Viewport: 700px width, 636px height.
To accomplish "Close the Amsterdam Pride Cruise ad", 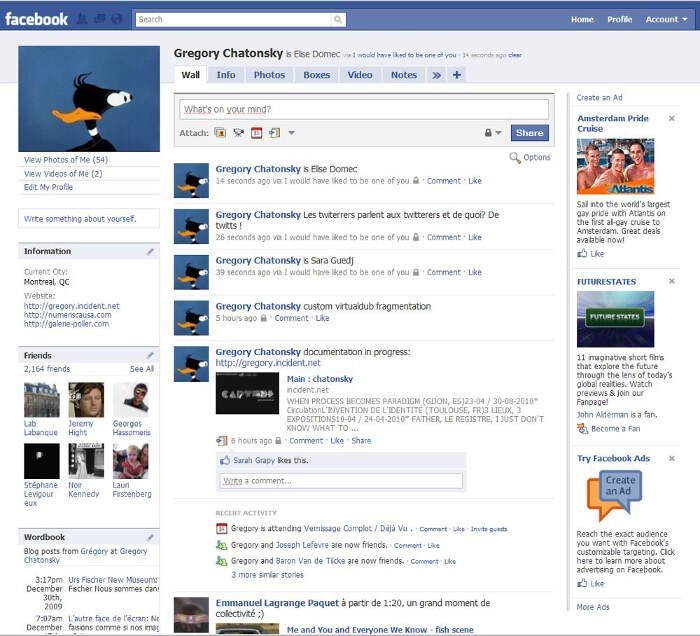I will coord(672,118).
